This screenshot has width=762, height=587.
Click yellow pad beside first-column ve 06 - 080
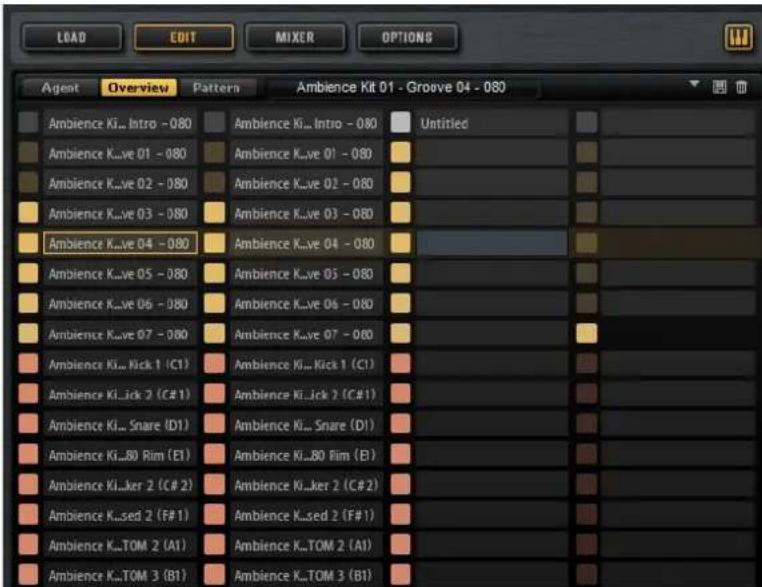tap(28, 303)
